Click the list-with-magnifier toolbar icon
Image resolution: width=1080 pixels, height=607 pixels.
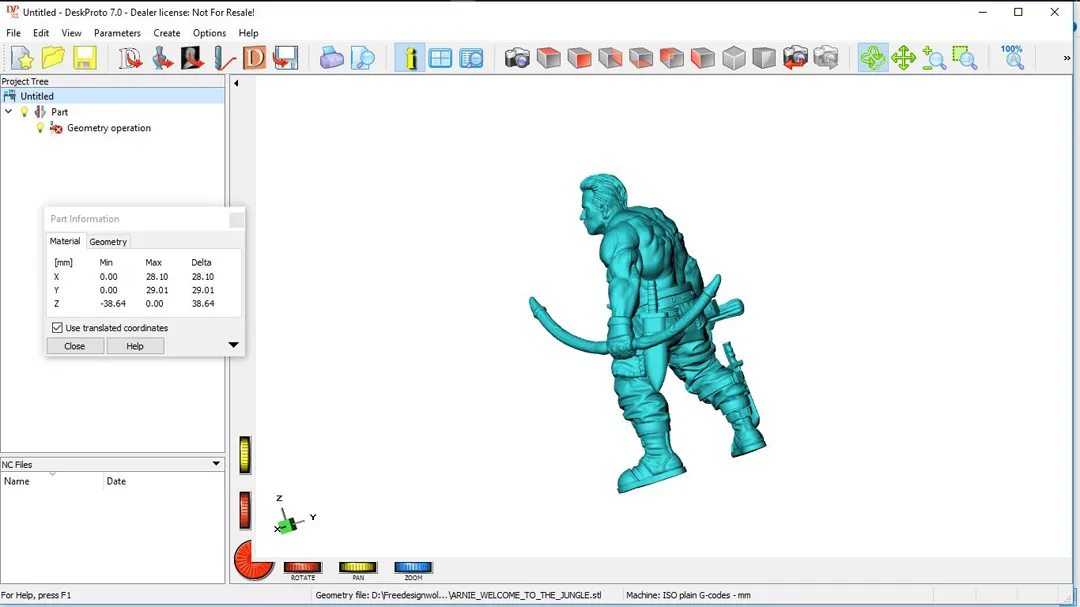471,58
